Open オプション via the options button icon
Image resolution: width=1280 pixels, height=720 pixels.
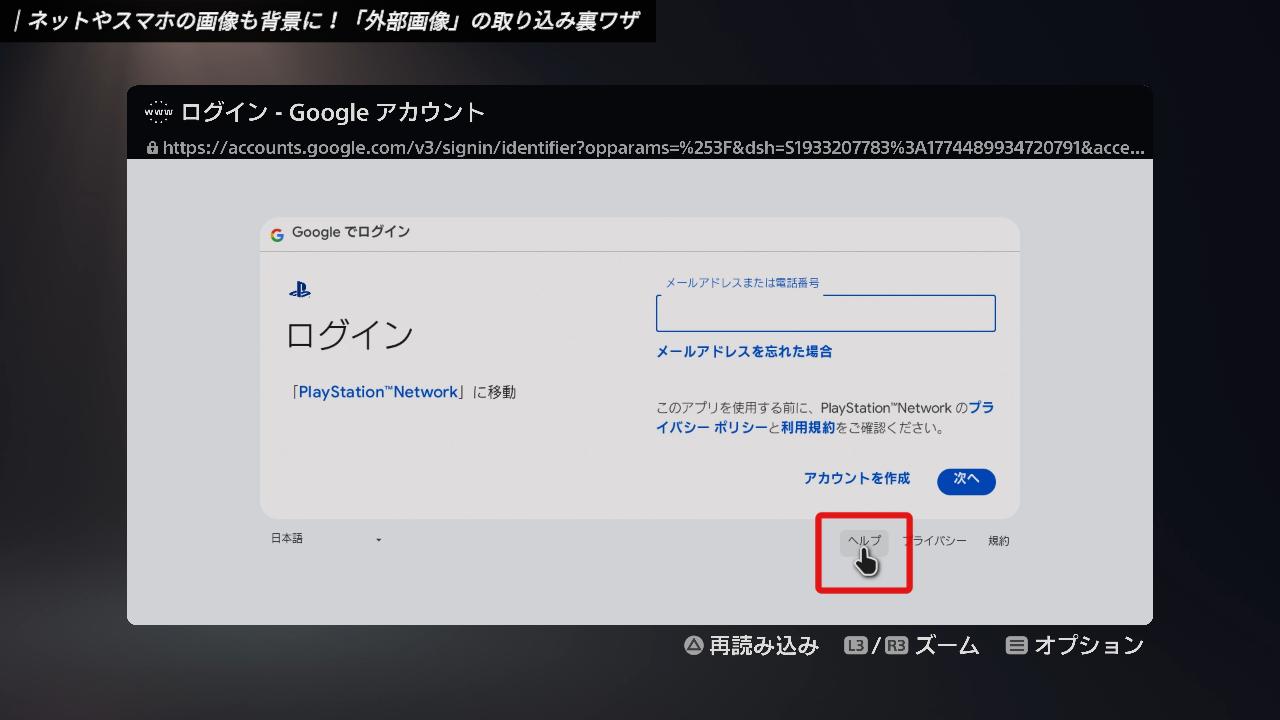[1016, 646]
